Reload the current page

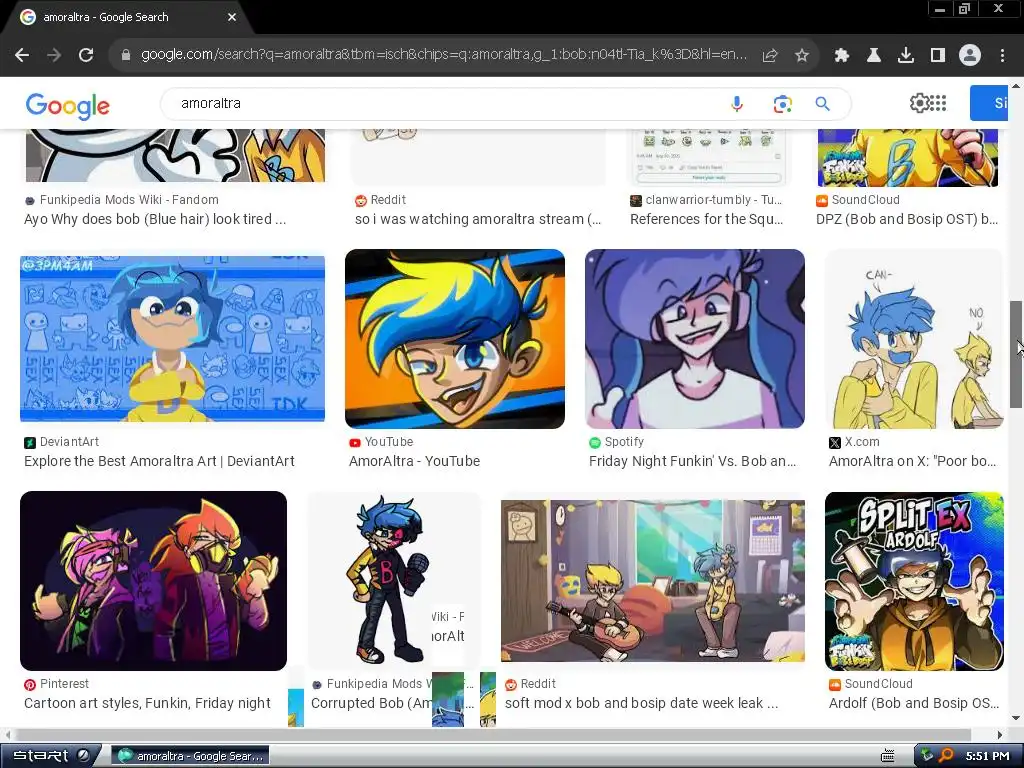click(x=86, y=56)
